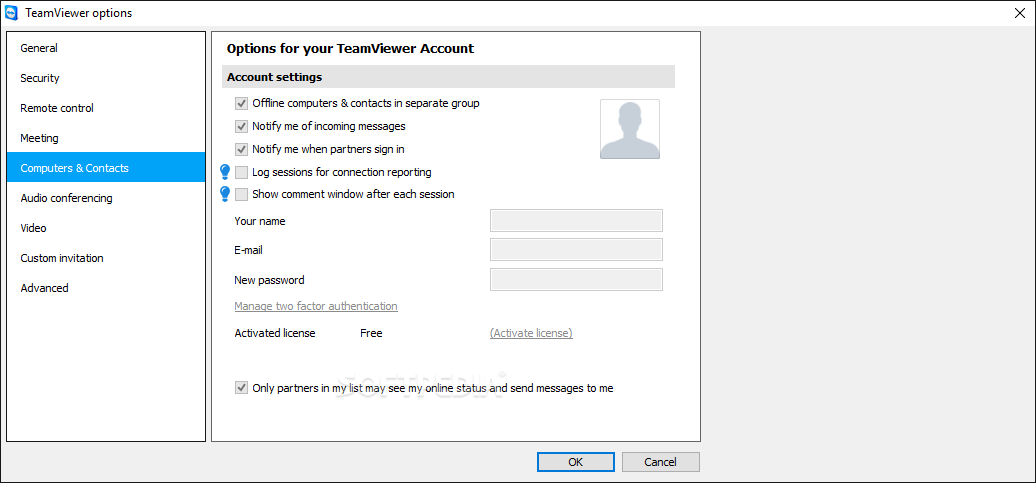Image resolution: width=1036 pixels, height=483 pixels.
Task: Check Show comment window after each session
Action: tap(241, 194)
